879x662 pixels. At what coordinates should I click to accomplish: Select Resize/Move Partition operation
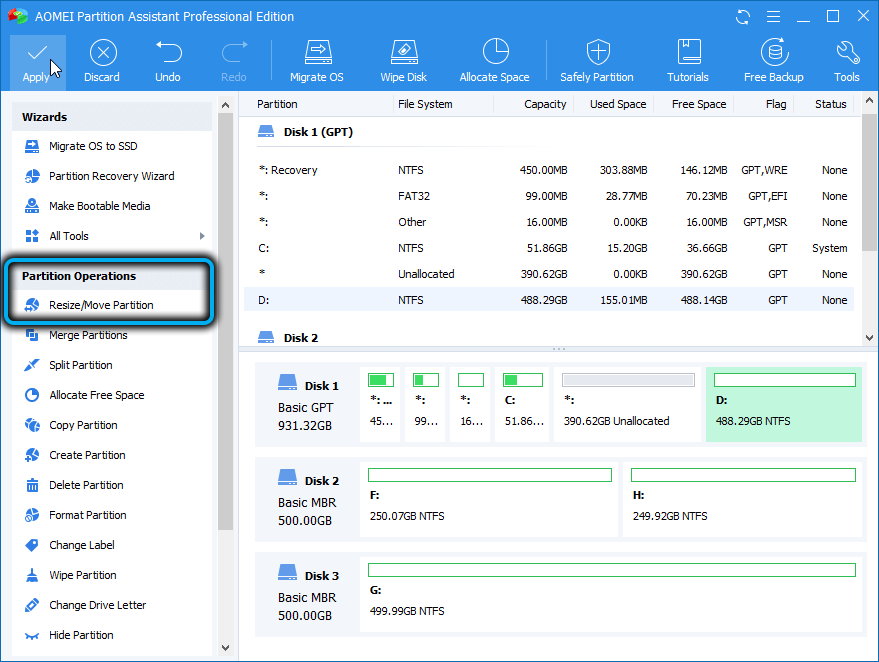[x=101, y=305]
